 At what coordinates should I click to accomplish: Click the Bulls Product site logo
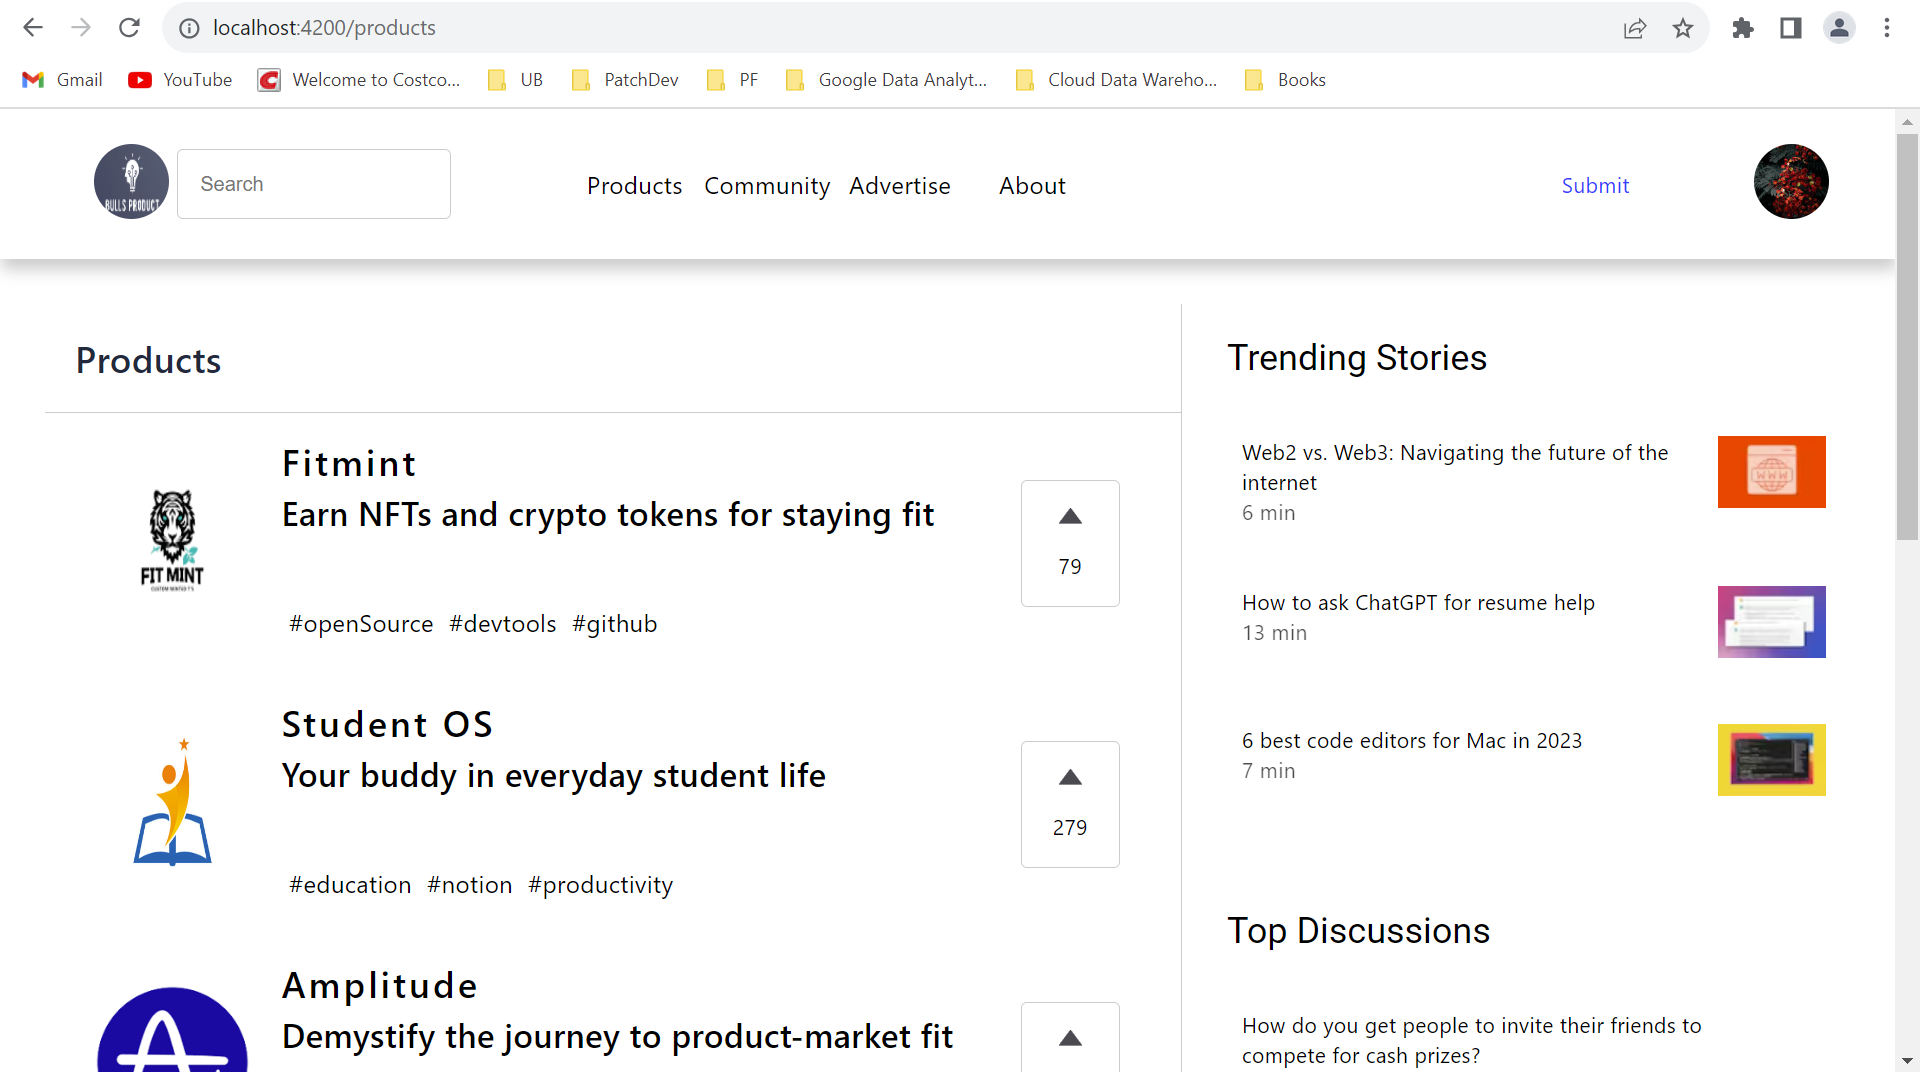pos(130,181)
